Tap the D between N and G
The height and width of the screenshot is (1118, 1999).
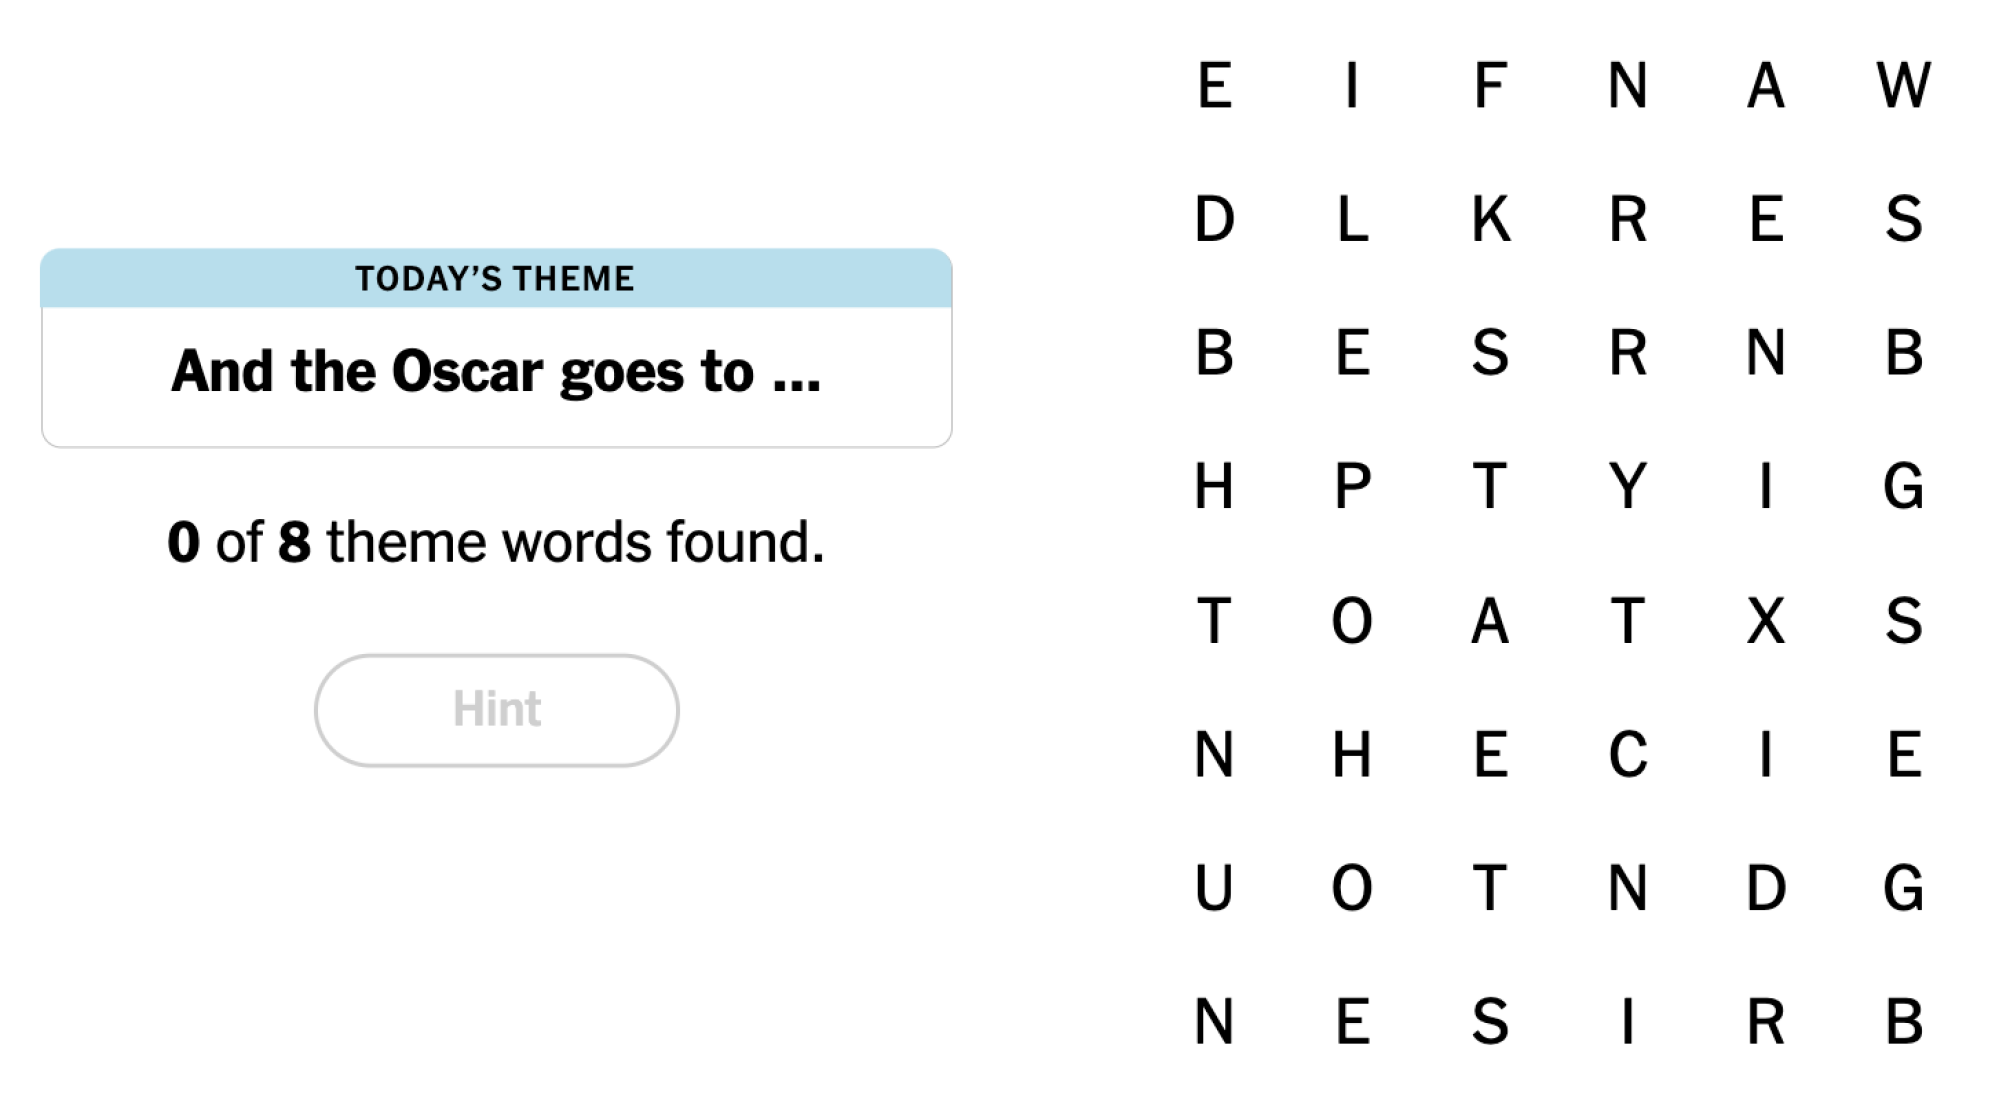pos(1766,888)
